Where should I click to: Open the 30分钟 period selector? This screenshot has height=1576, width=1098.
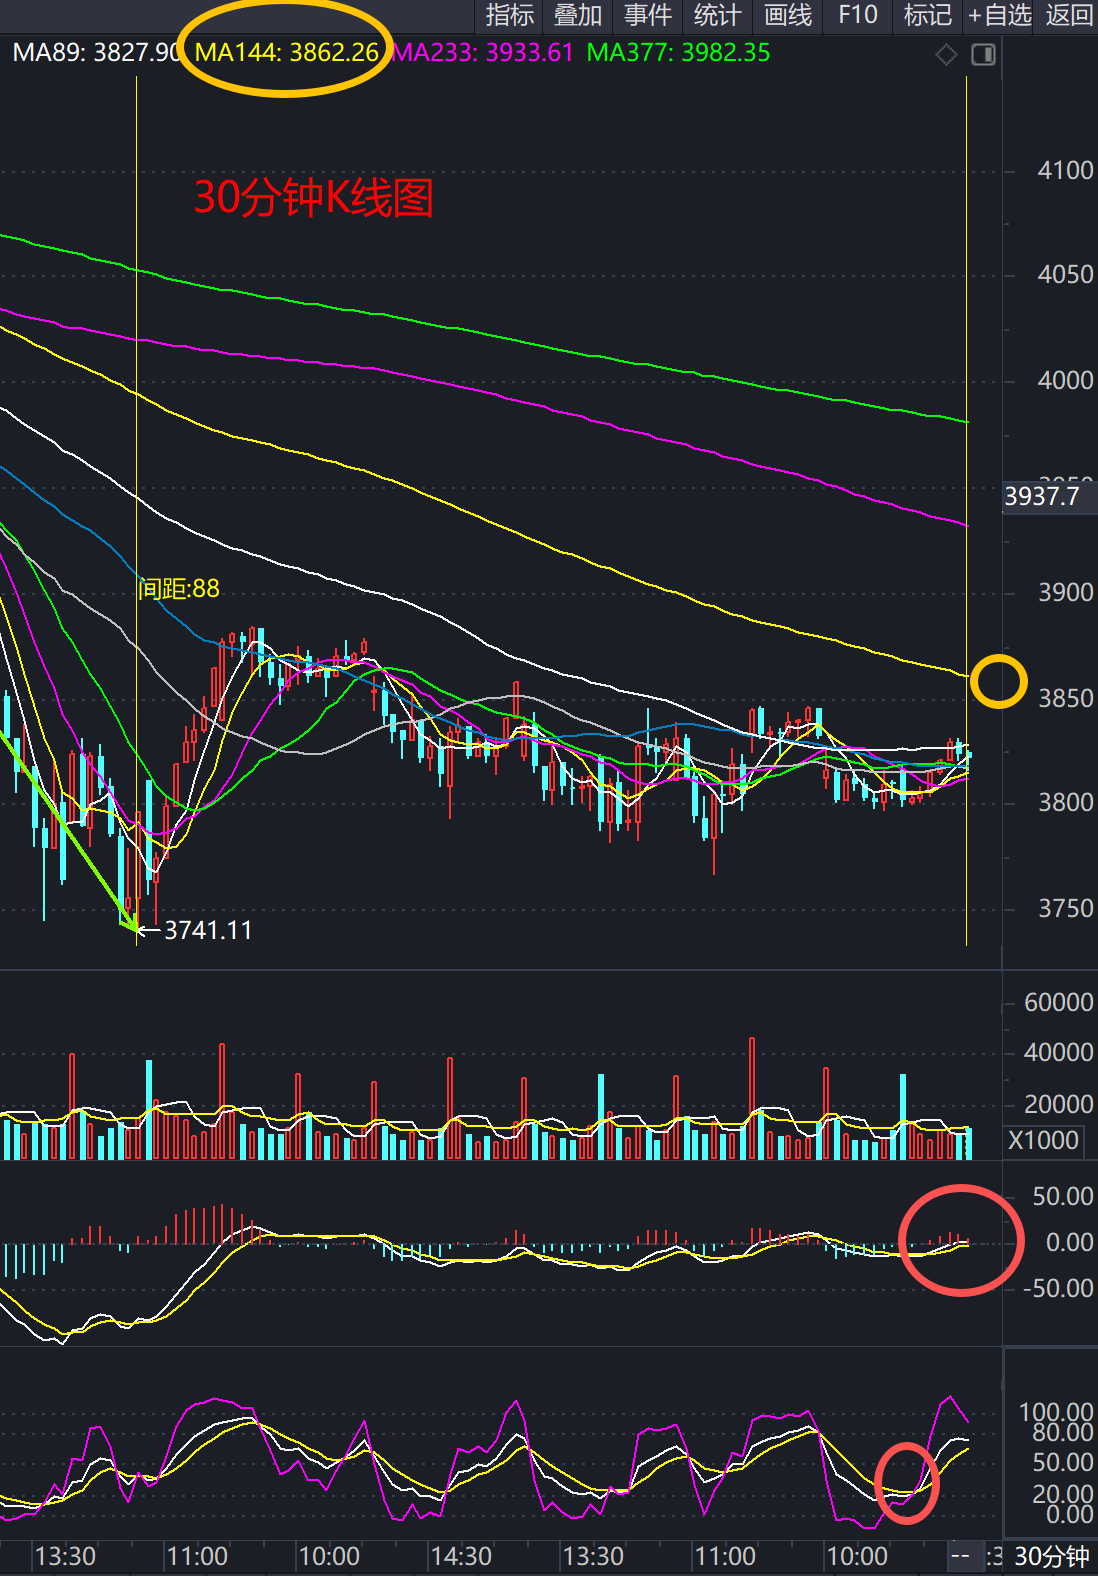pos(1052,1557)
